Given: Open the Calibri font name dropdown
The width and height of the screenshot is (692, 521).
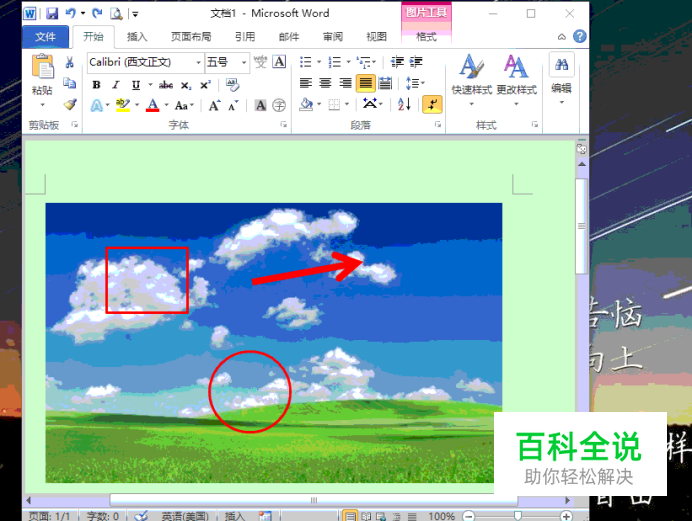Looking at the screenshot, I should (x=198, y=62).
